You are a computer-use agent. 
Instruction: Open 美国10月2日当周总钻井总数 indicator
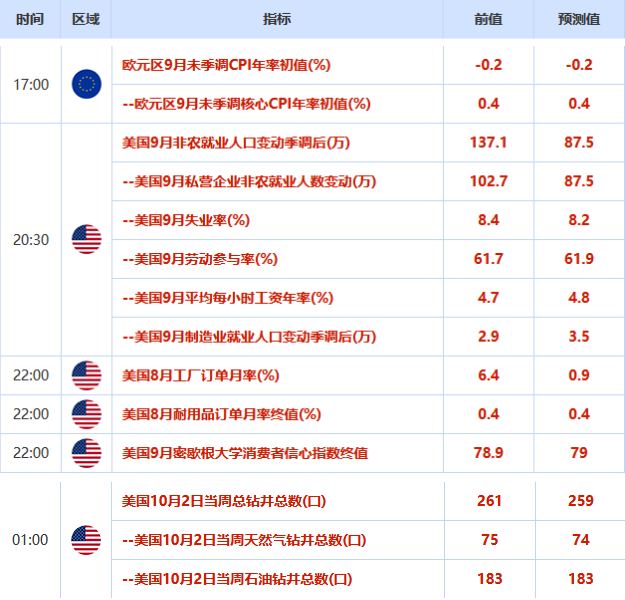[x=224, y=501]
